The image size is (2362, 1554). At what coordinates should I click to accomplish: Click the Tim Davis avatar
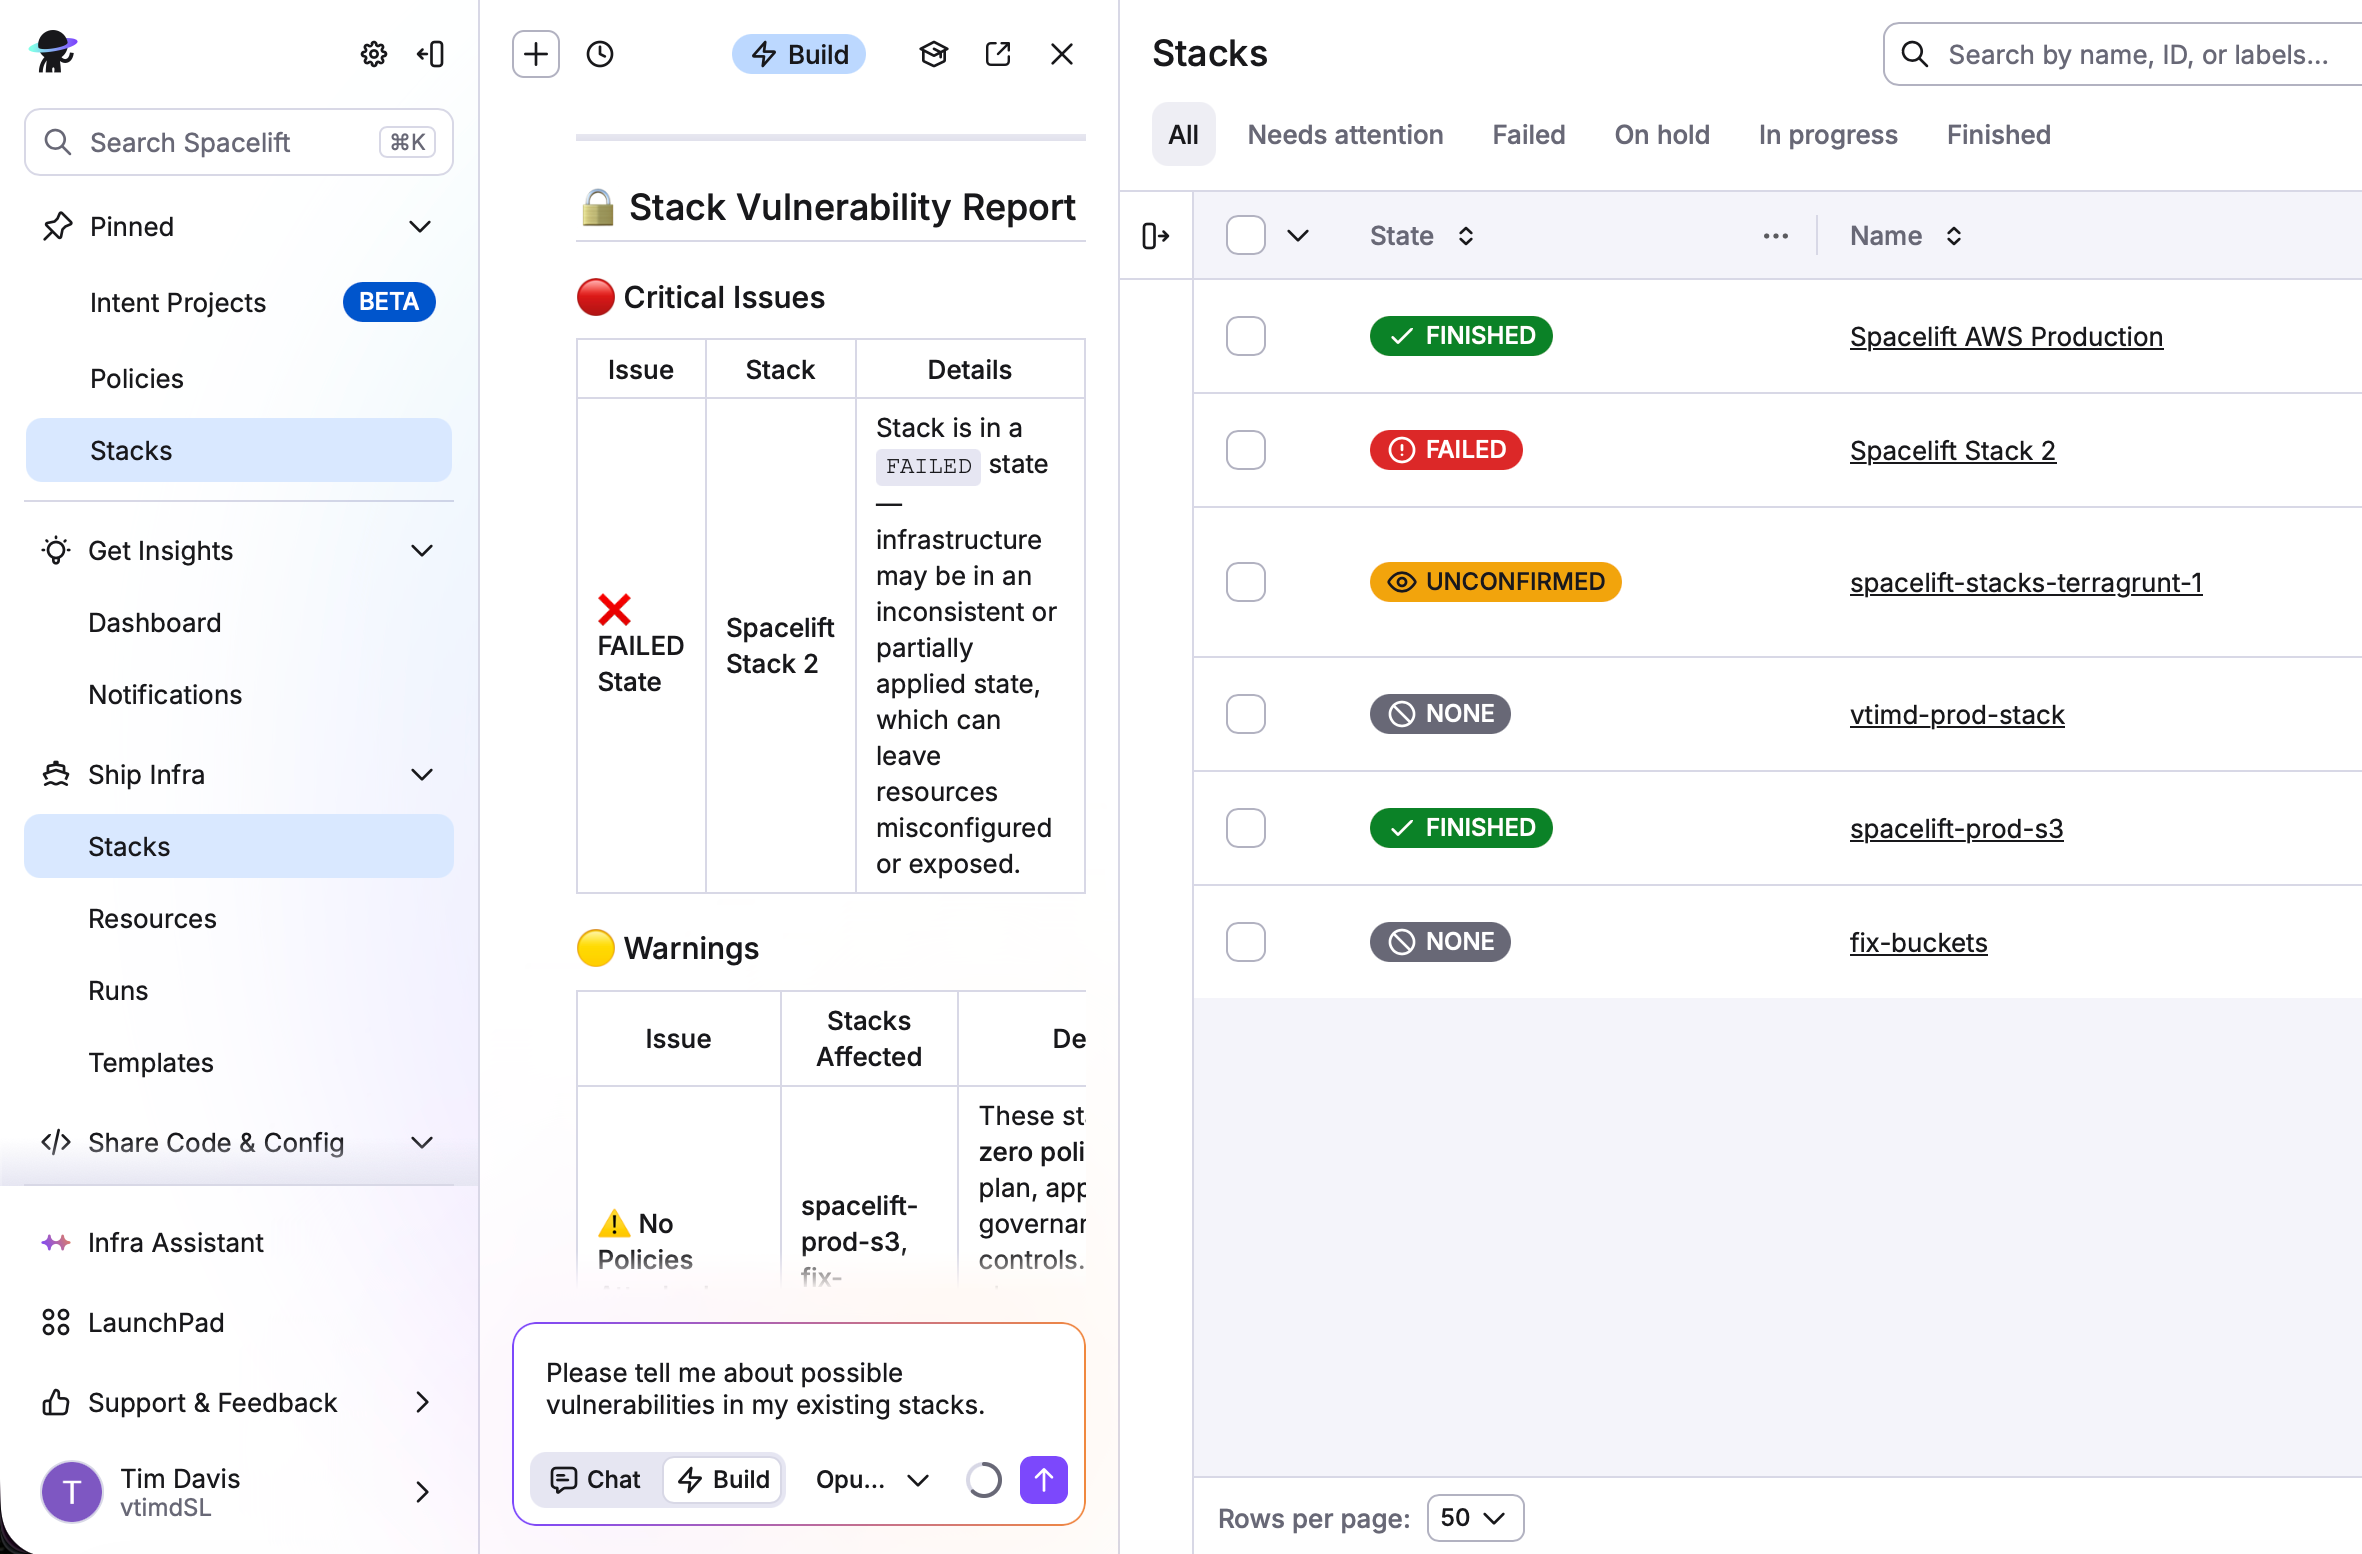[72, 1492]
